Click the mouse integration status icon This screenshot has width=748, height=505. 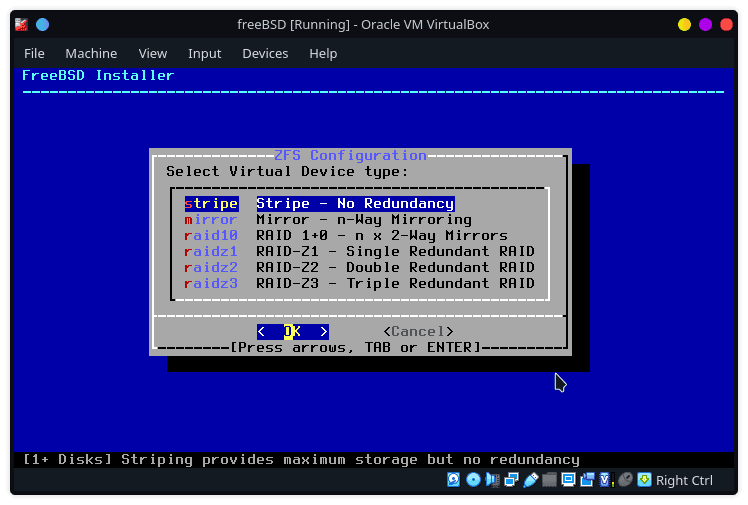point(625,480)
